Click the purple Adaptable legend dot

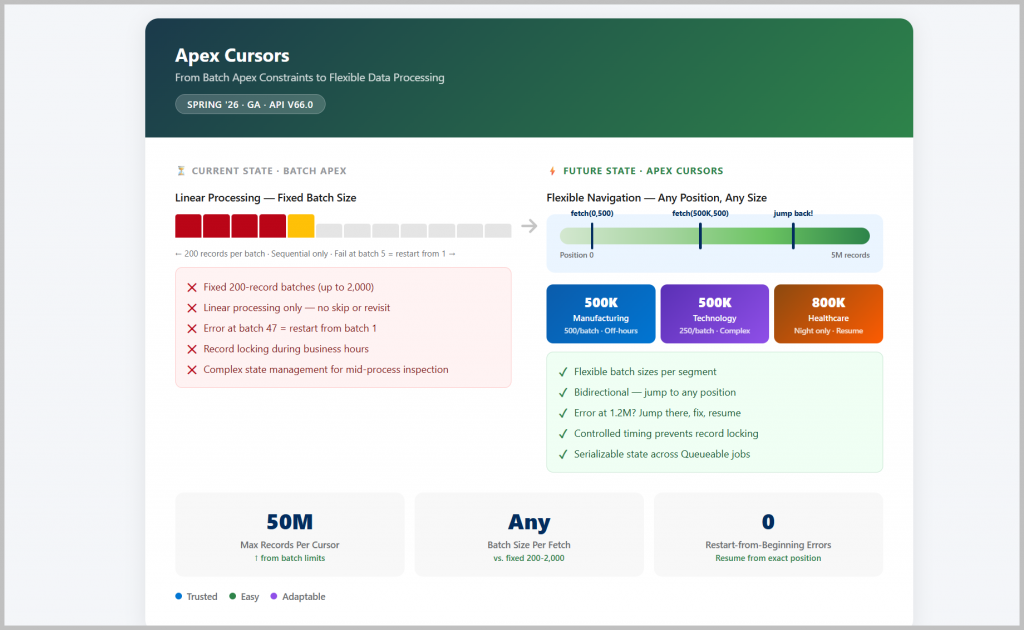click(274, 596)
